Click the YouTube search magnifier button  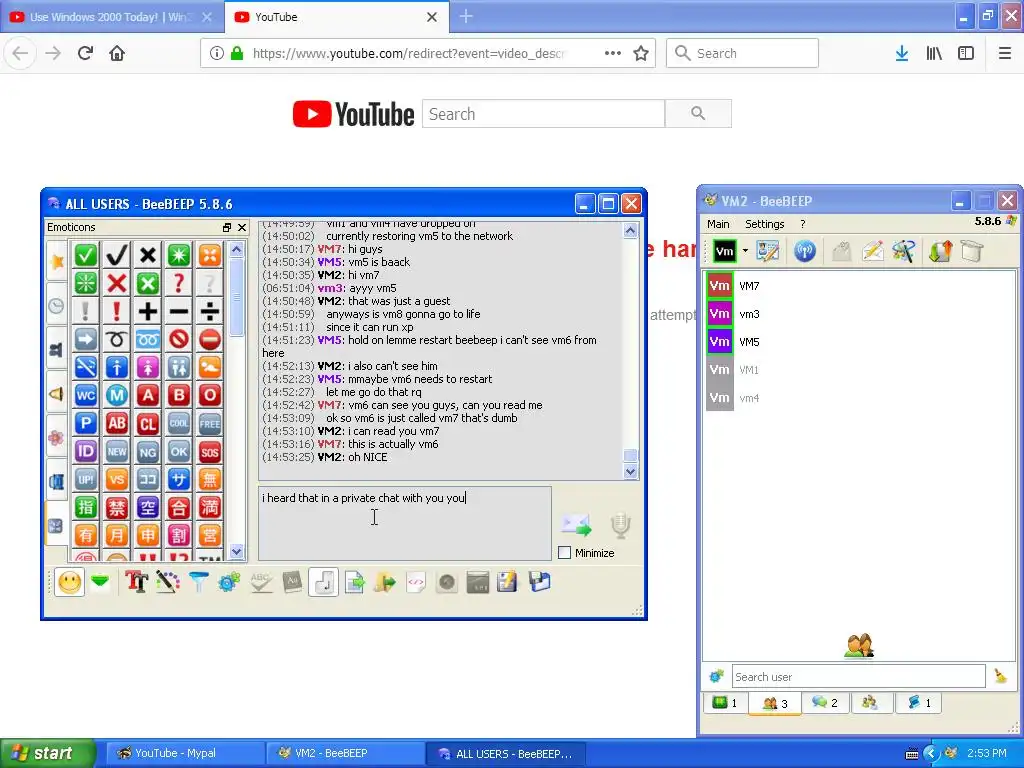click(698, 114)
